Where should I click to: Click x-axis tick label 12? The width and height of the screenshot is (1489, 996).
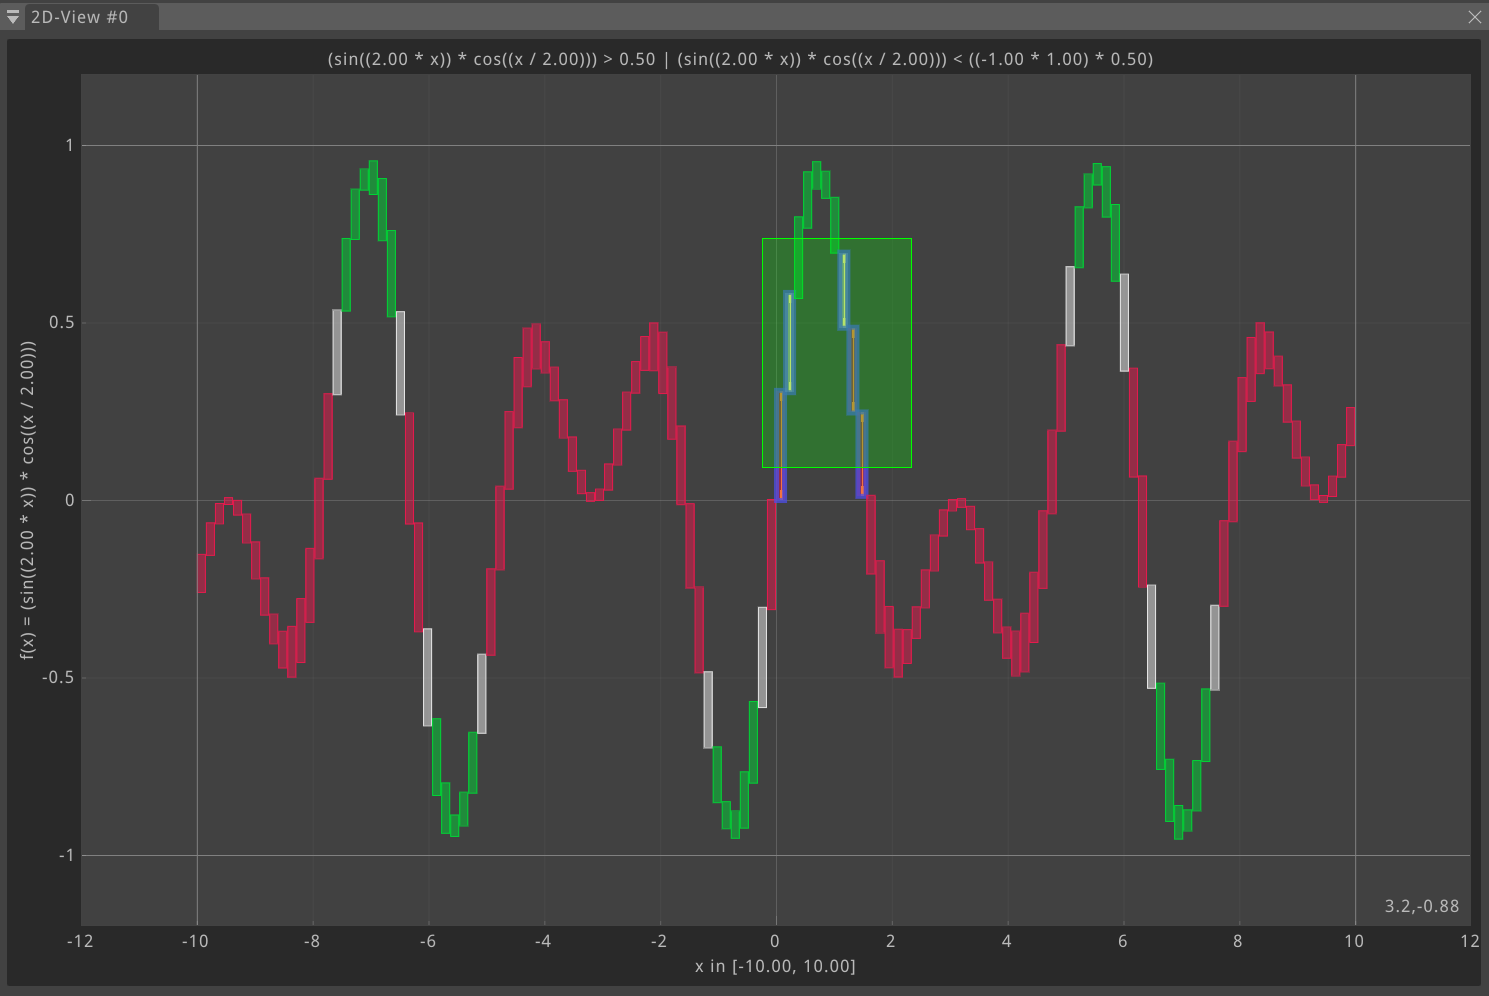tap(1469, 941)
